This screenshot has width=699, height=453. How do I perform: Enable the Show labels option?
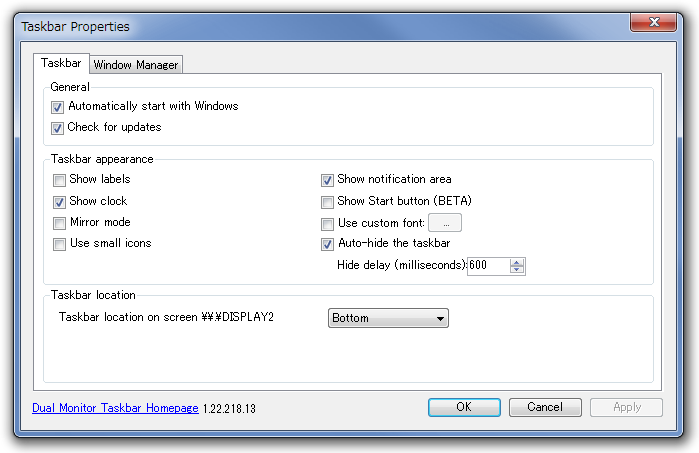pos(59,180)
